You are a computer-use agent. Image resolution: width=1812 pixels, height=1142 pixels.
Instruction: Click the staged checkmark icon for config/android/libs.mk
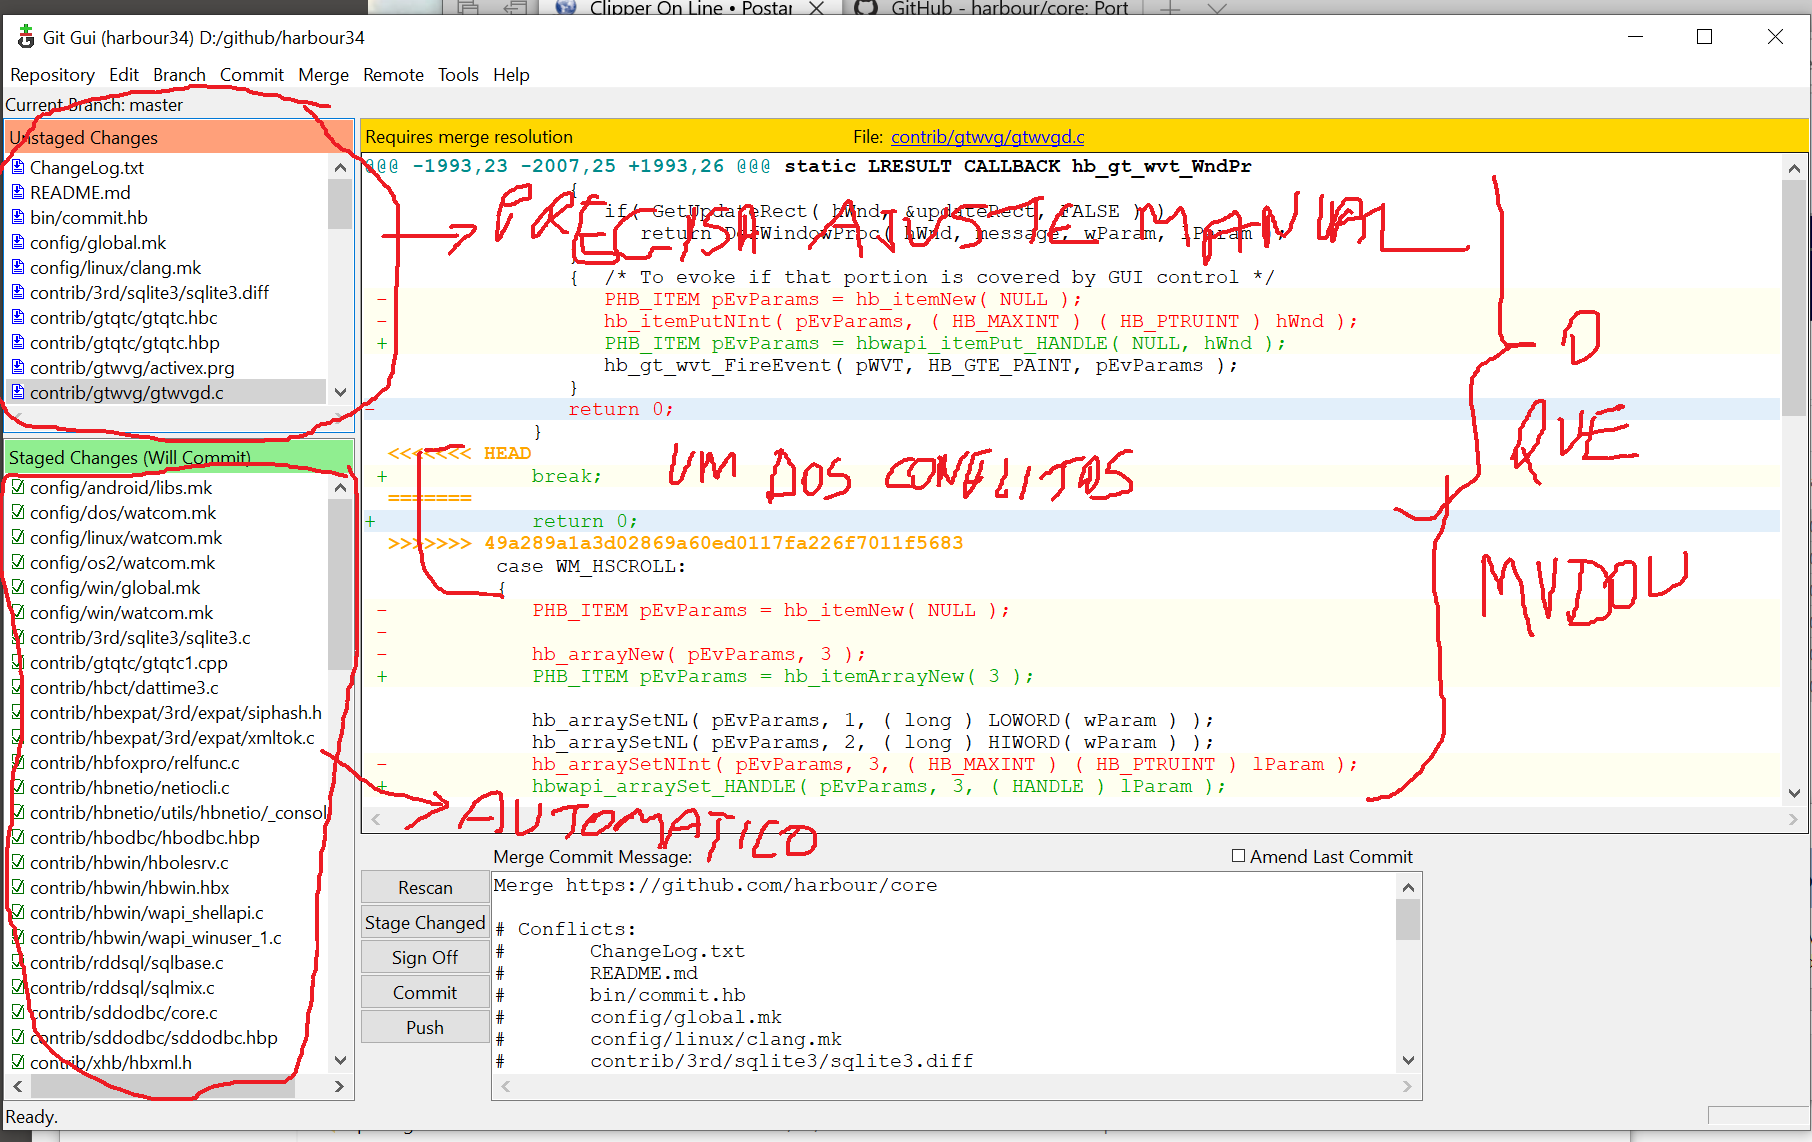click(18, 487)
